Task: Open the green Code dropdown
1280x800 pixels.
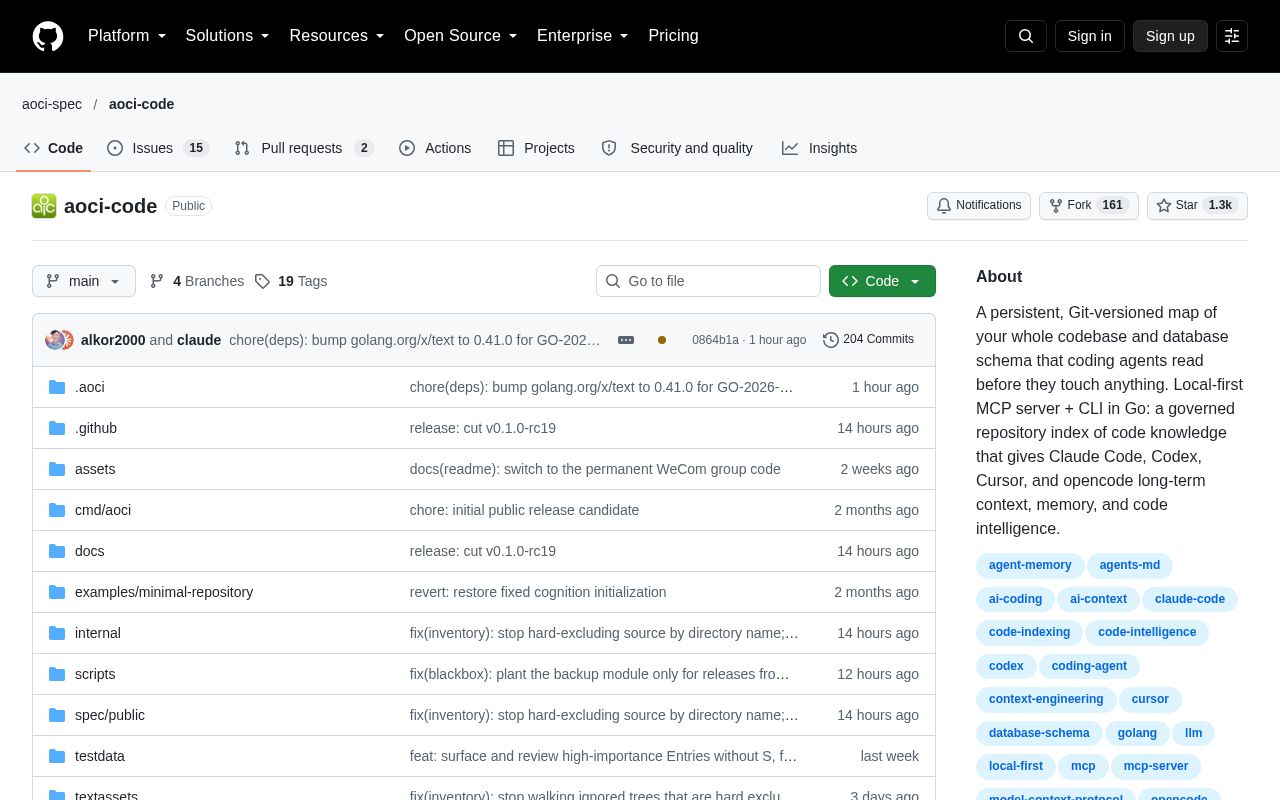Action: [x=882, y=281]
